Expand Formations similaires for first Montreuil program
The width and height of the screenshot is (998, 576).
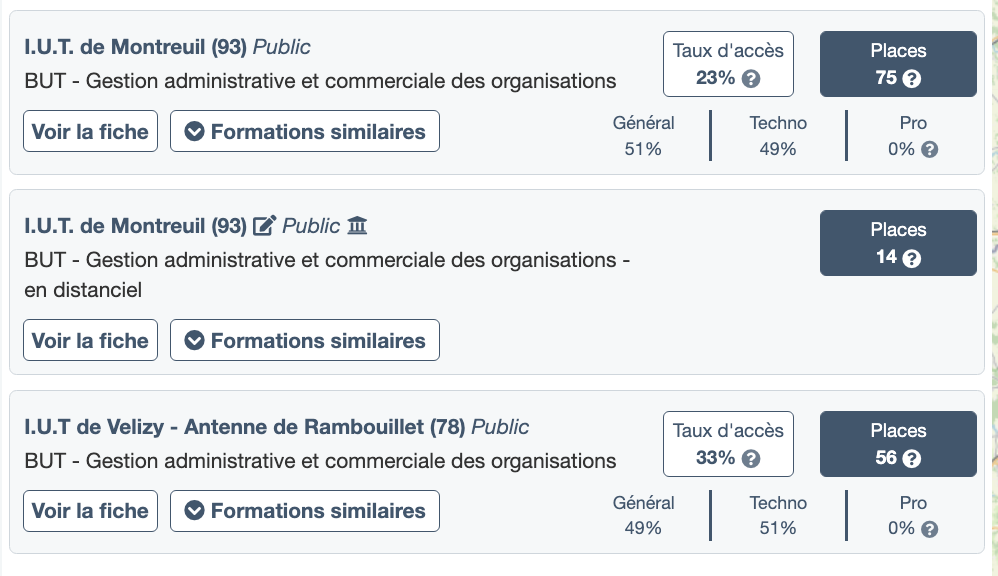[305, 131]
